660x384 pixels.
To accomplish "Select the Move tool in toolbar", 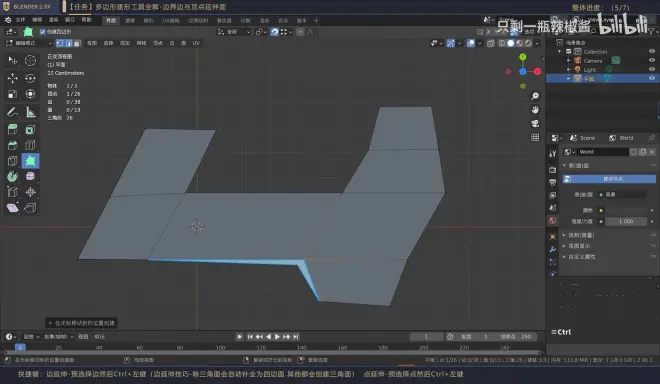I will 13,78.
